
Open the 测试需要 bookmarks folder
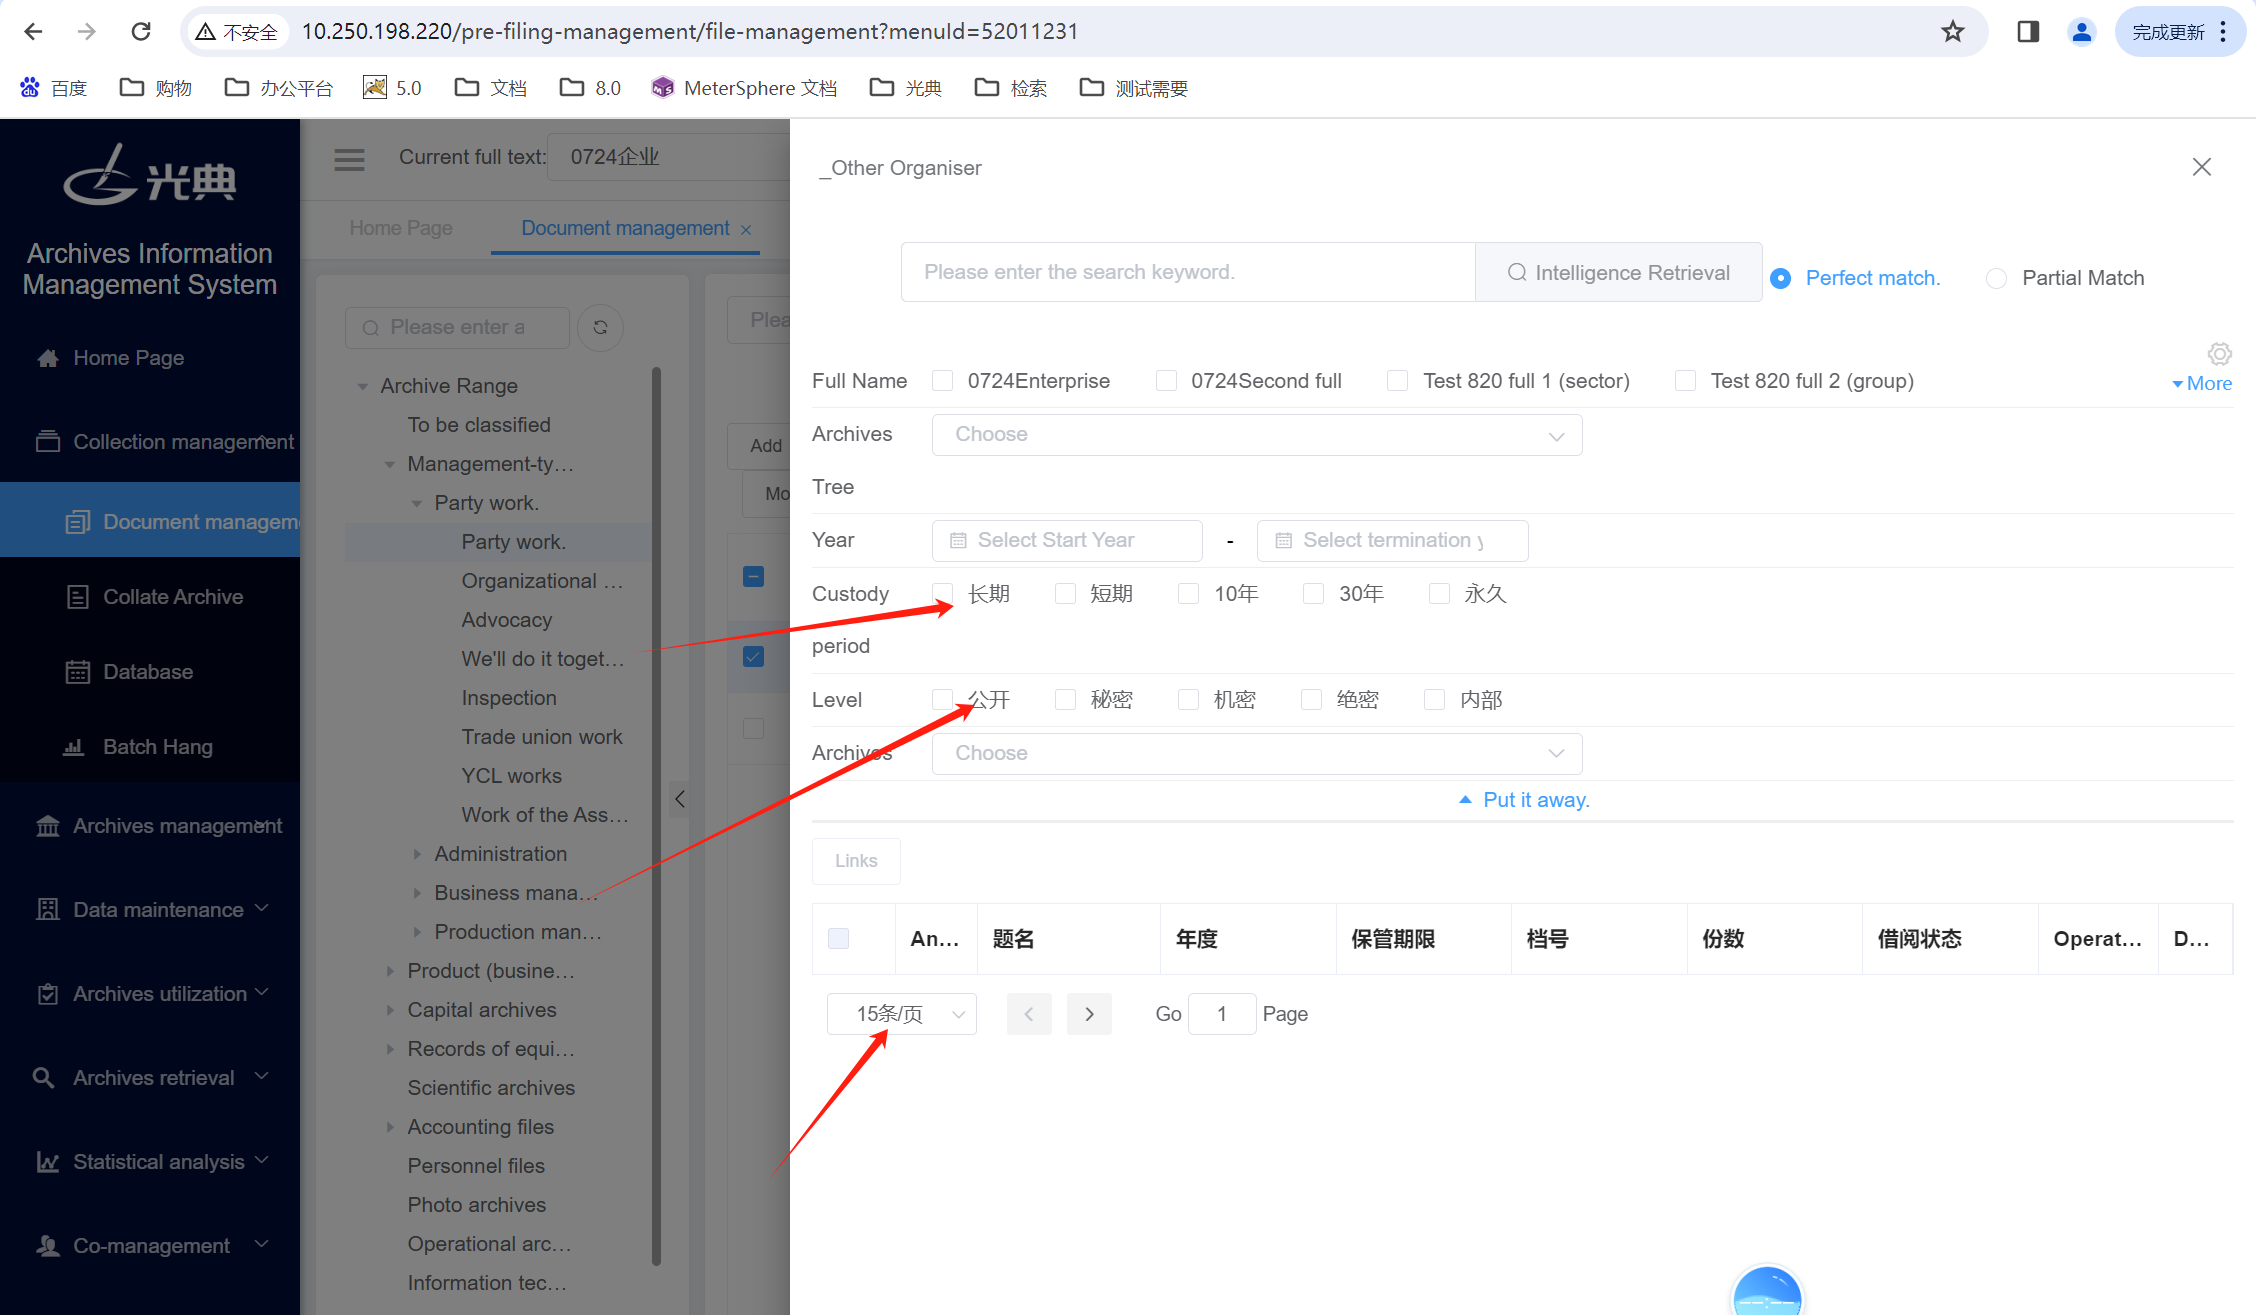point(1134,88)
